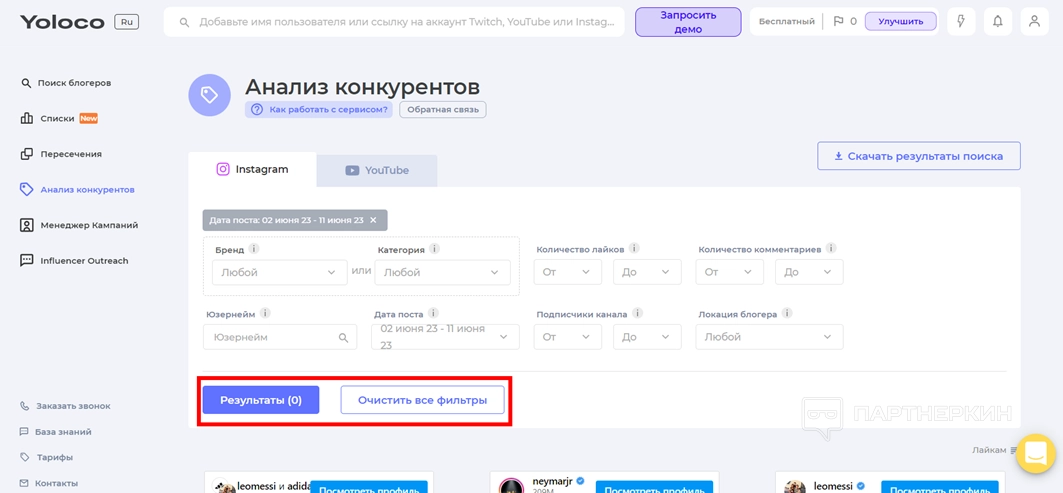Click Как работать с сервисом? help link

click(x=319, y=109)
